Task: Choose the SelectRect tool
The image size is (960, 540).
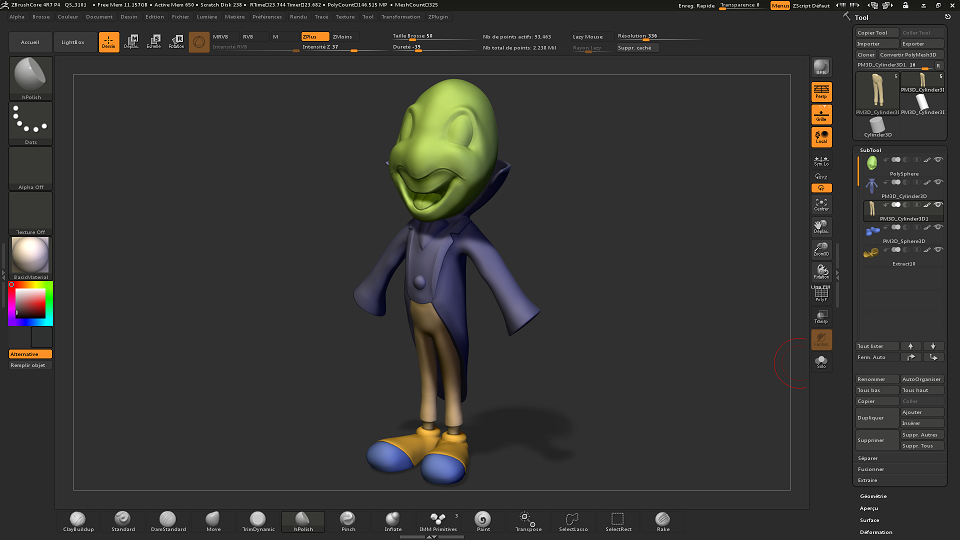Action: click(x=618, y=522)
